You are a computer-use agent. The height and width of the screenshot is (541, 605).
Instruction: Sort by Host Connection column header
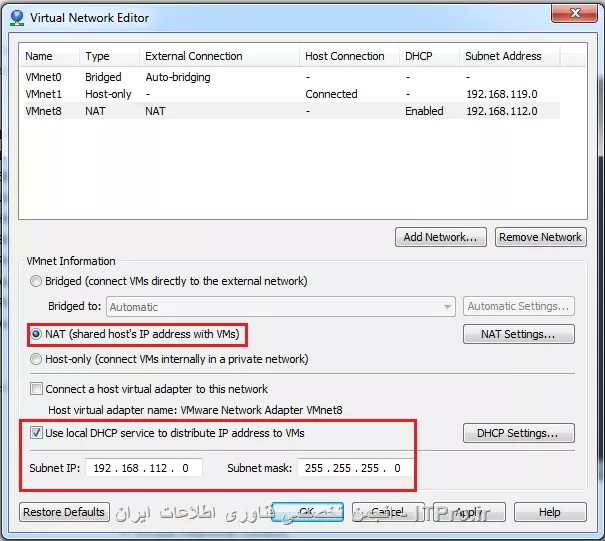tap(349, 56)
